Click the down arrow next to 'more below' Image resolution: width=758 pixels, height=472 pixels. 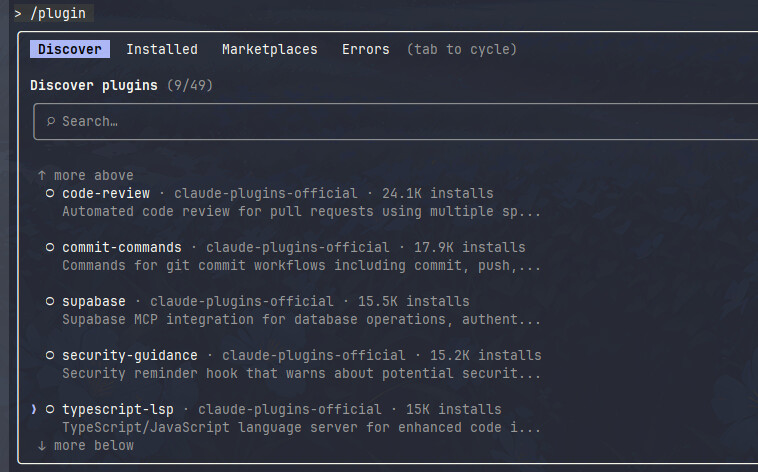click(x=42, y=445)
